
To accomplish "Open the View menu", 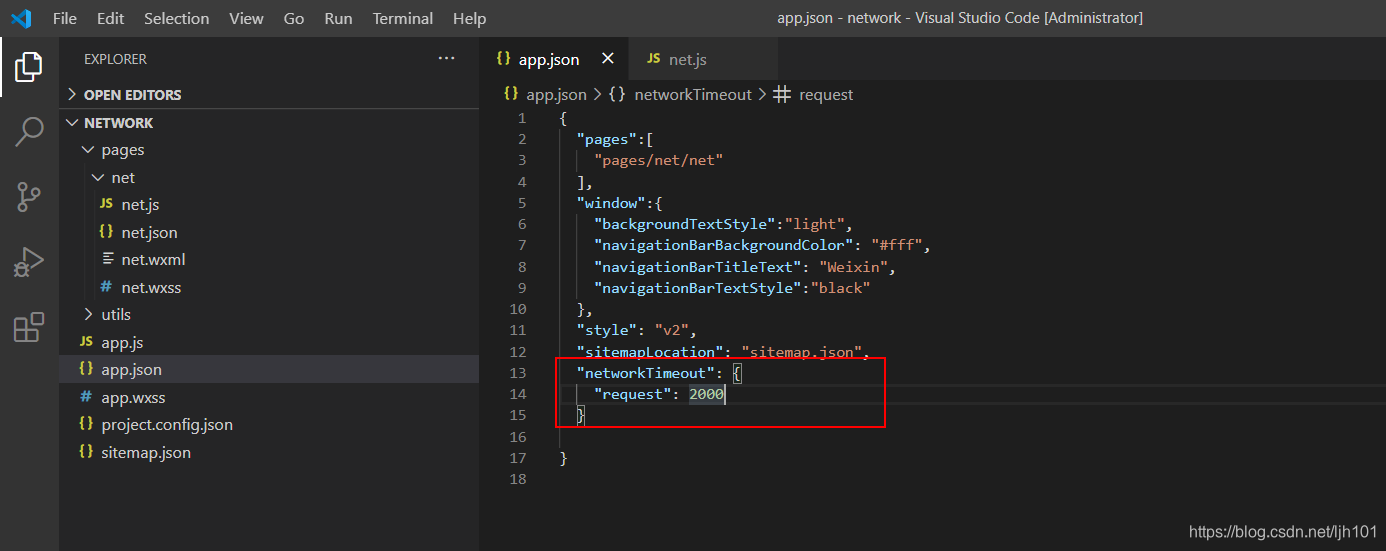I will 246,18.
